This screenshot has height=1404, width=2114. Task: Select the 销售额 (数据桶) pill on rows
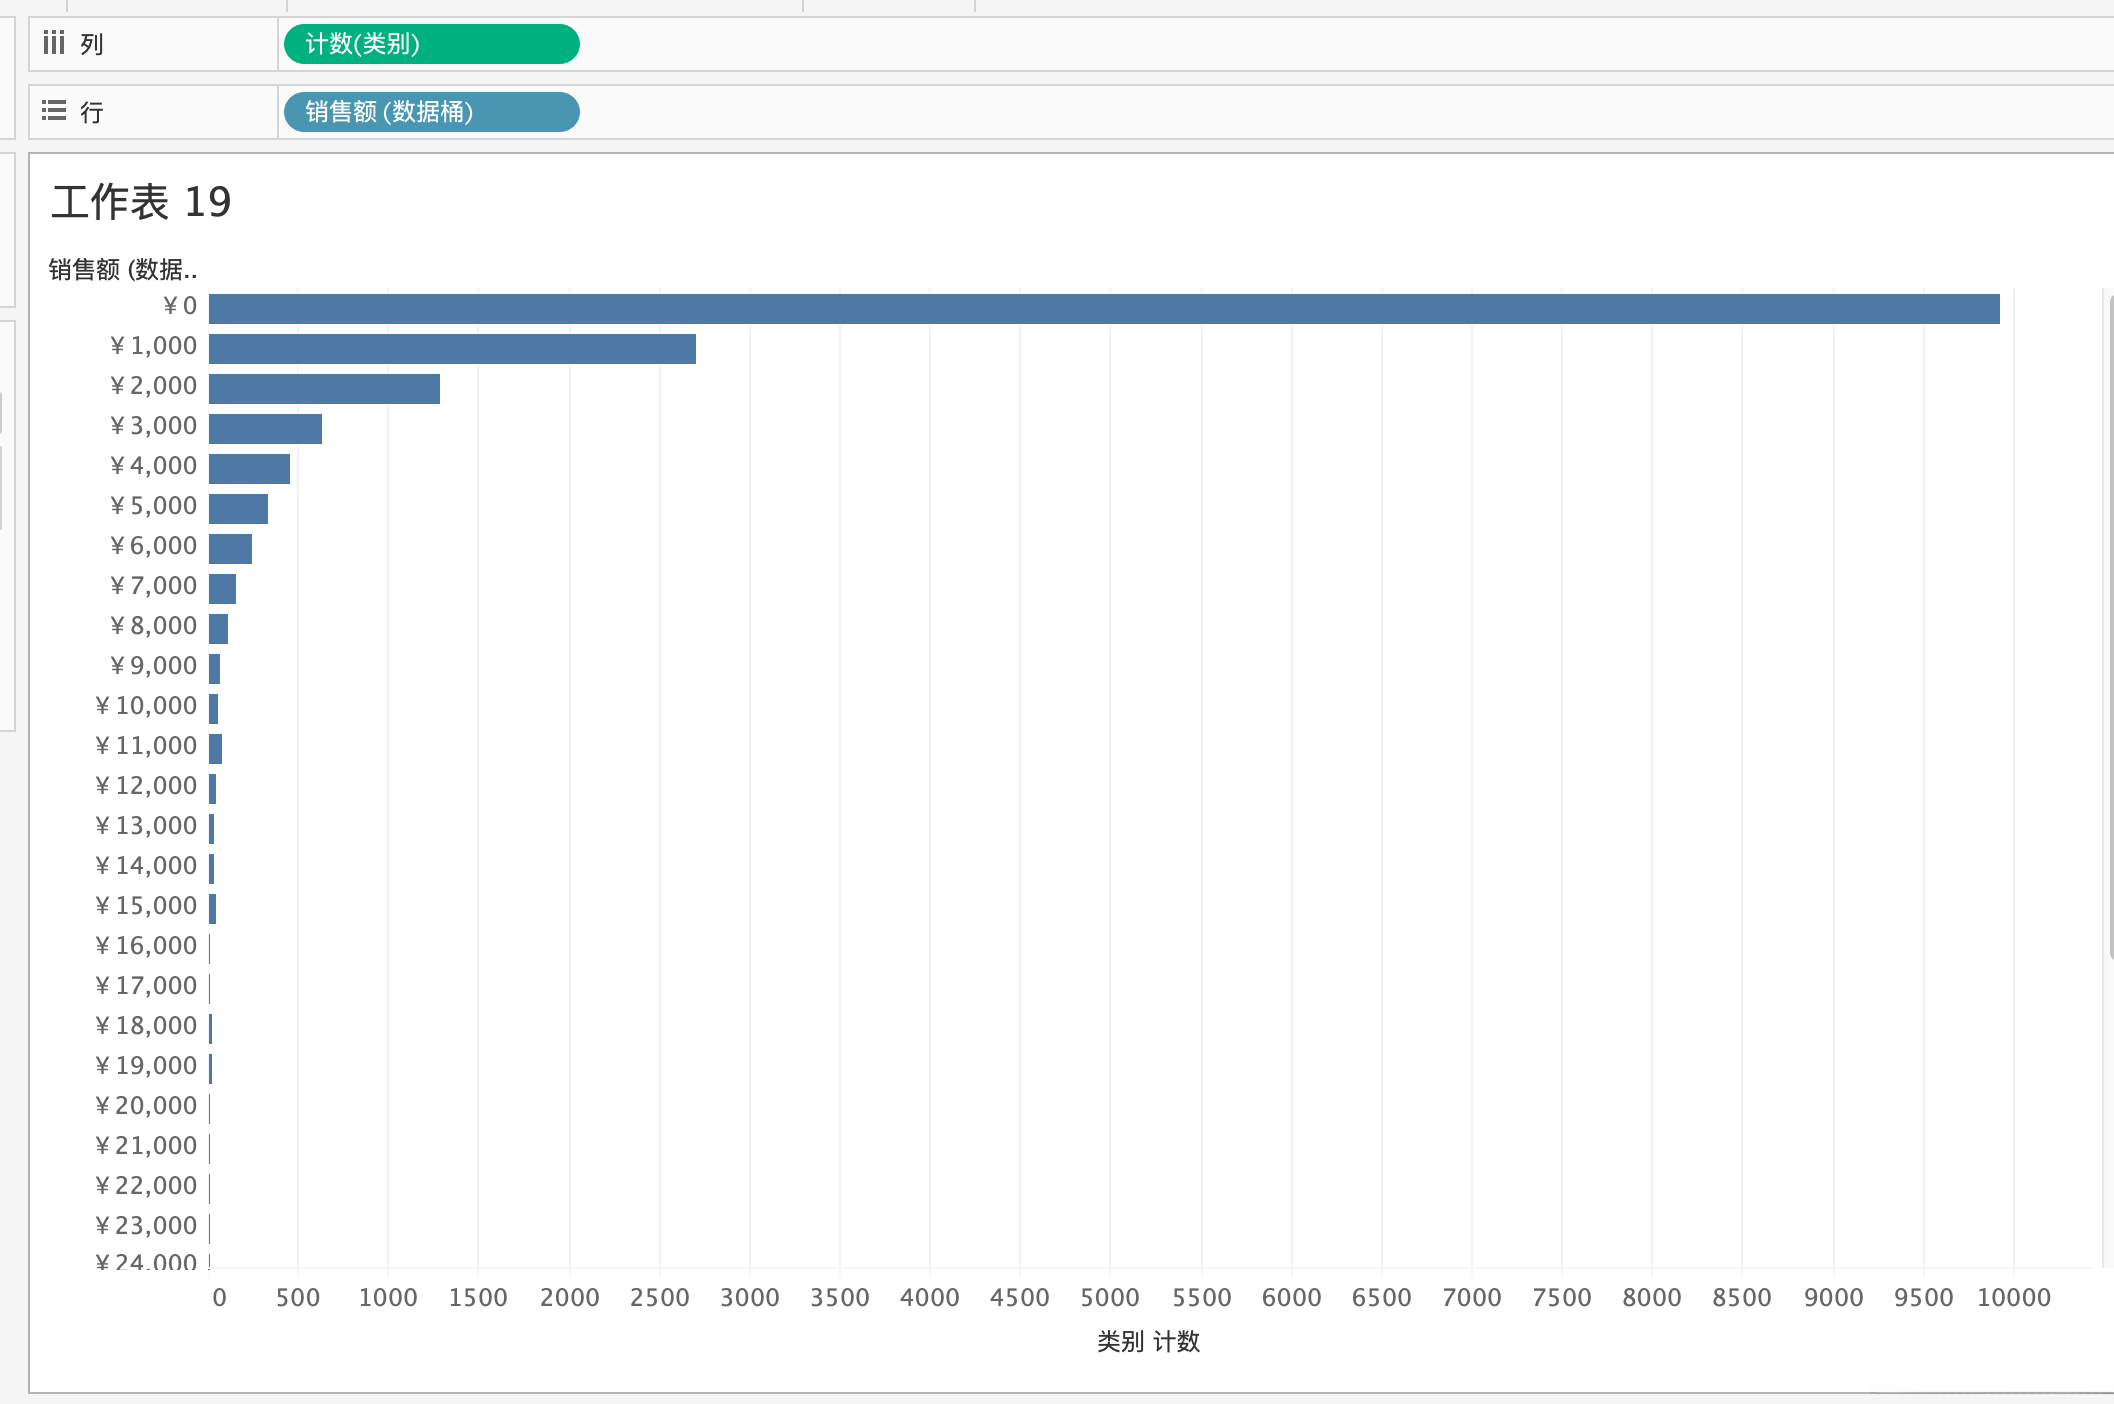click(x=431, y=112)
